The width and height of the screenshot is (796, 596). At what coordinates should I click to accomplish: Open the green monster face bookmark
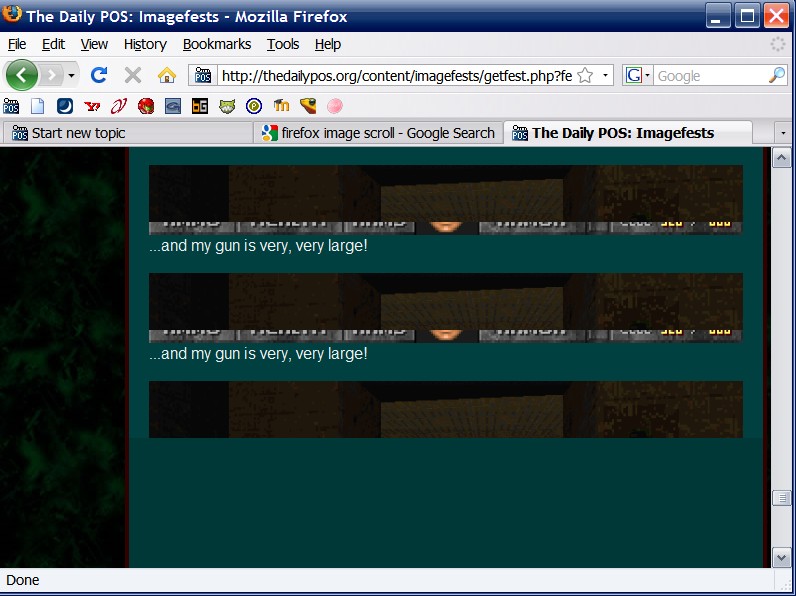click(227, 106)
